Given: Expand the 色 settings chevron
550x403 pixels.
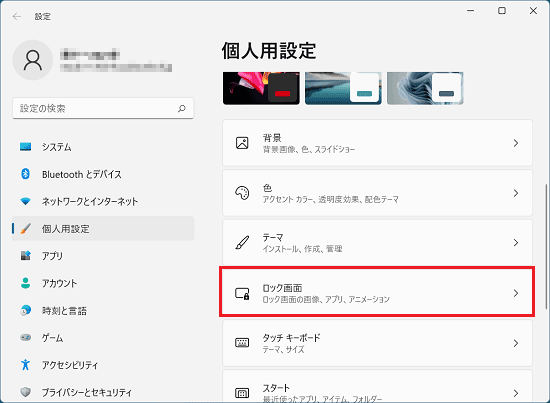Looking at the screenshot, I should pos(516,193).
